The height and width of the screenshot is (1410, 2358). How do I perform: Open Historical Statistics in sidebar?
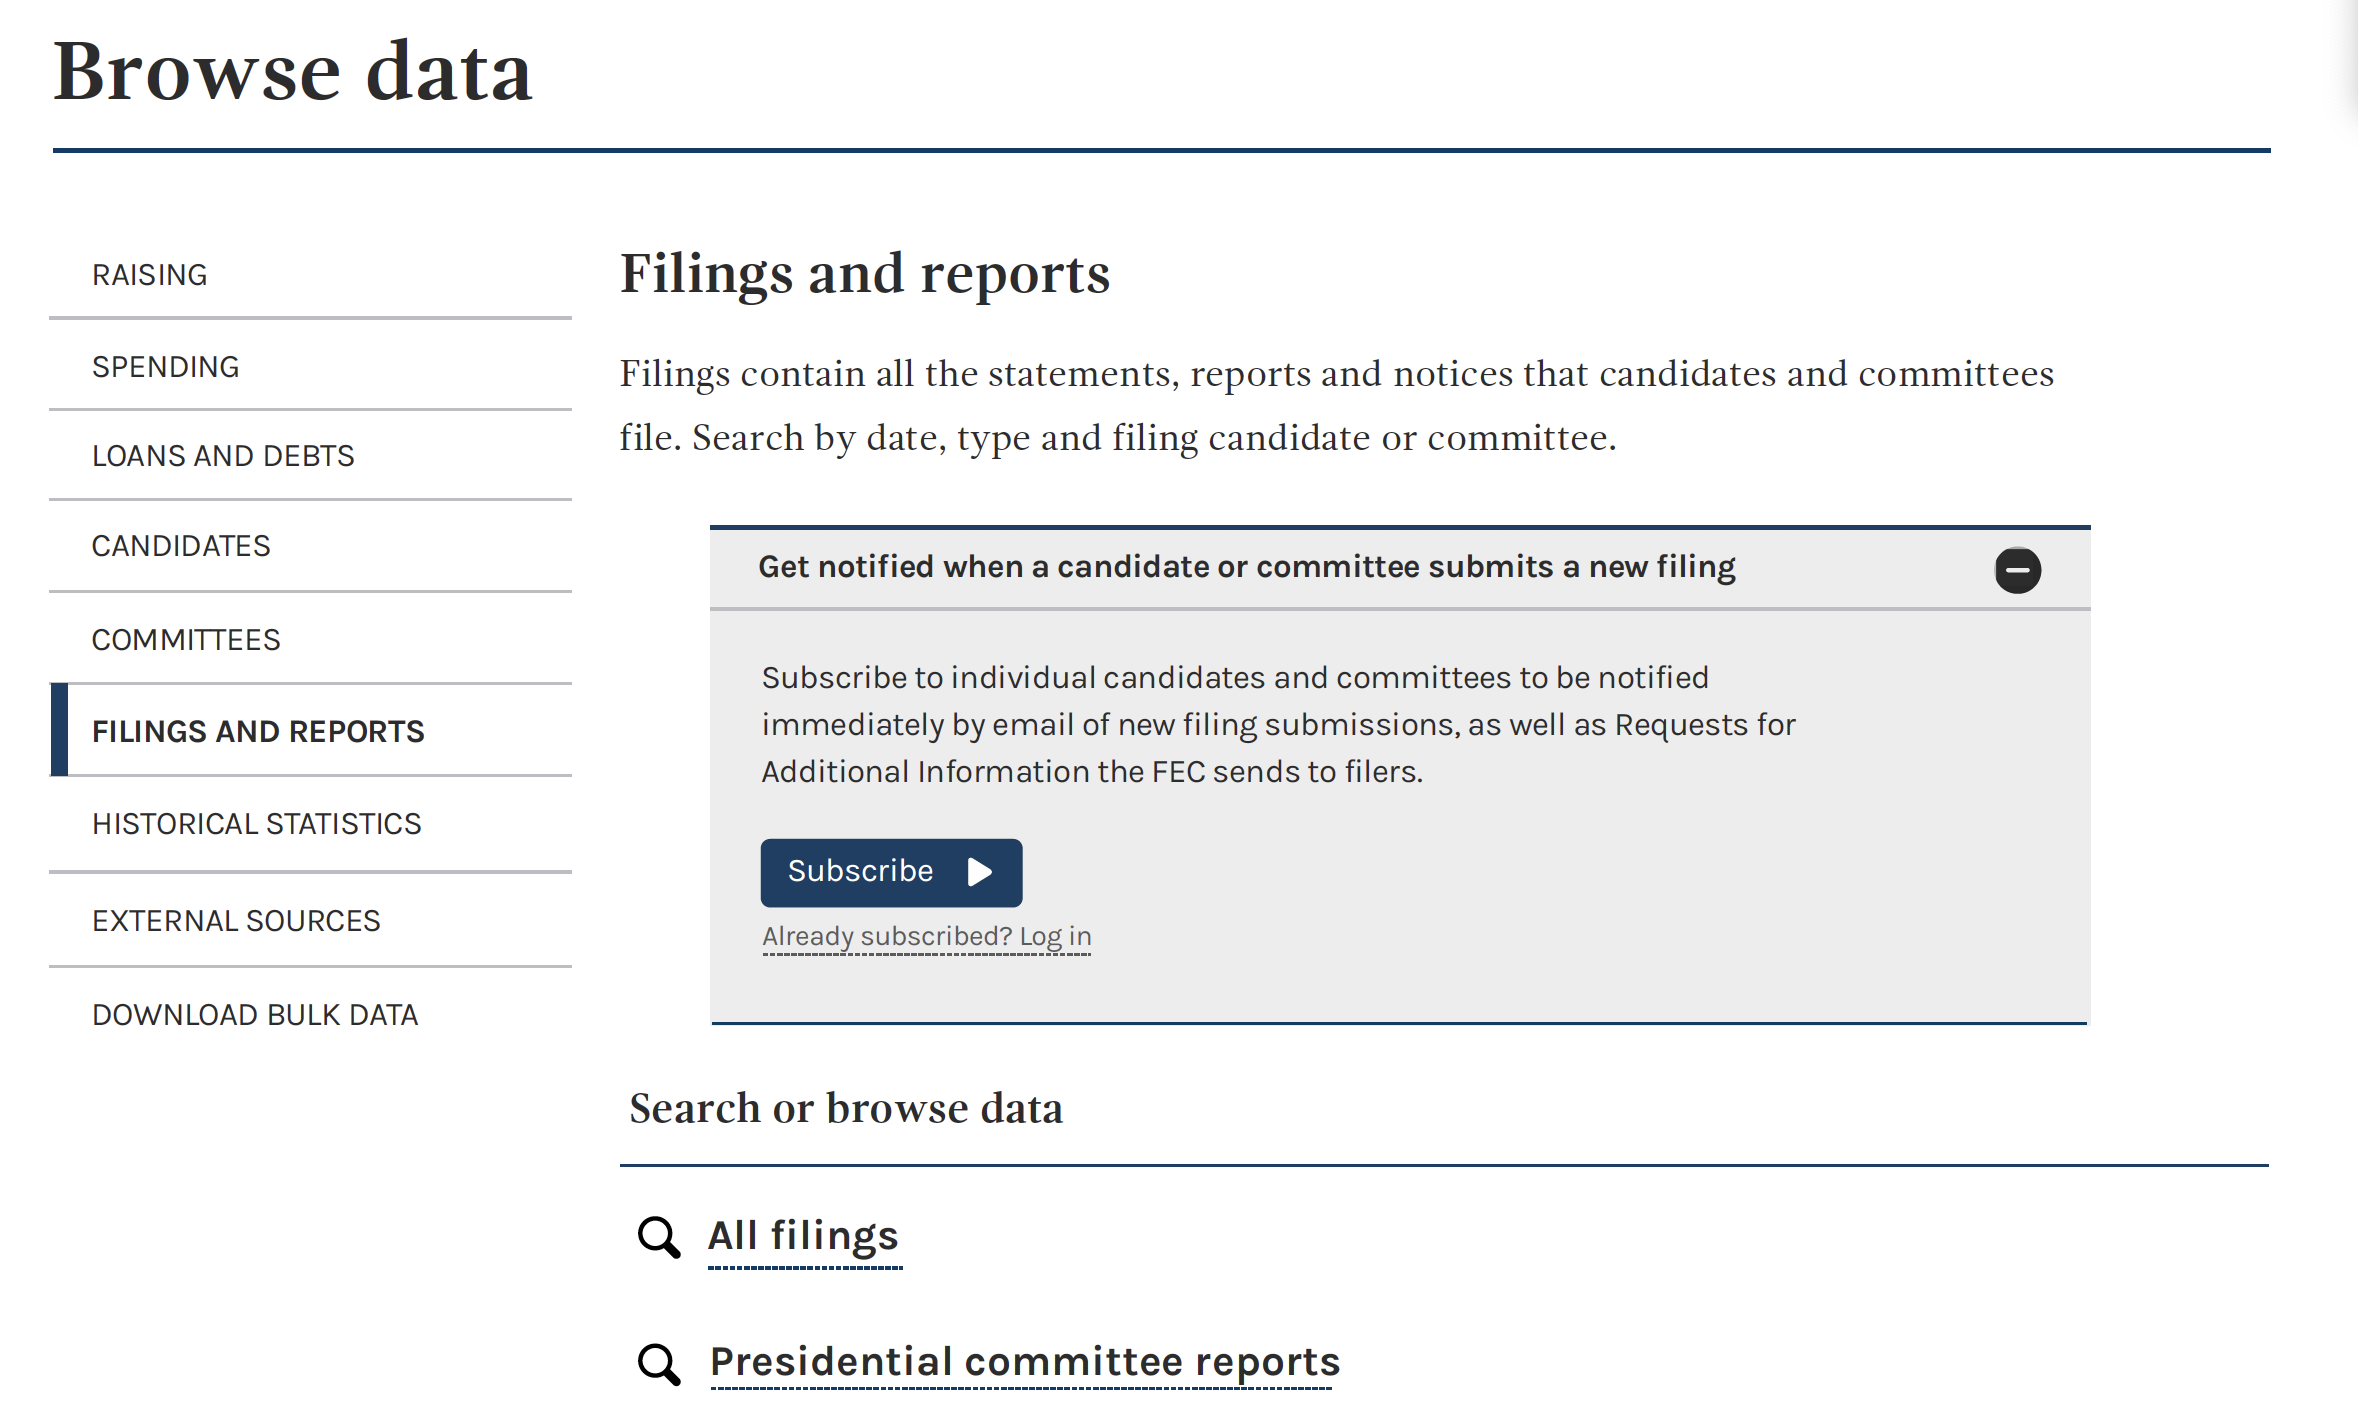click(310, 824)
